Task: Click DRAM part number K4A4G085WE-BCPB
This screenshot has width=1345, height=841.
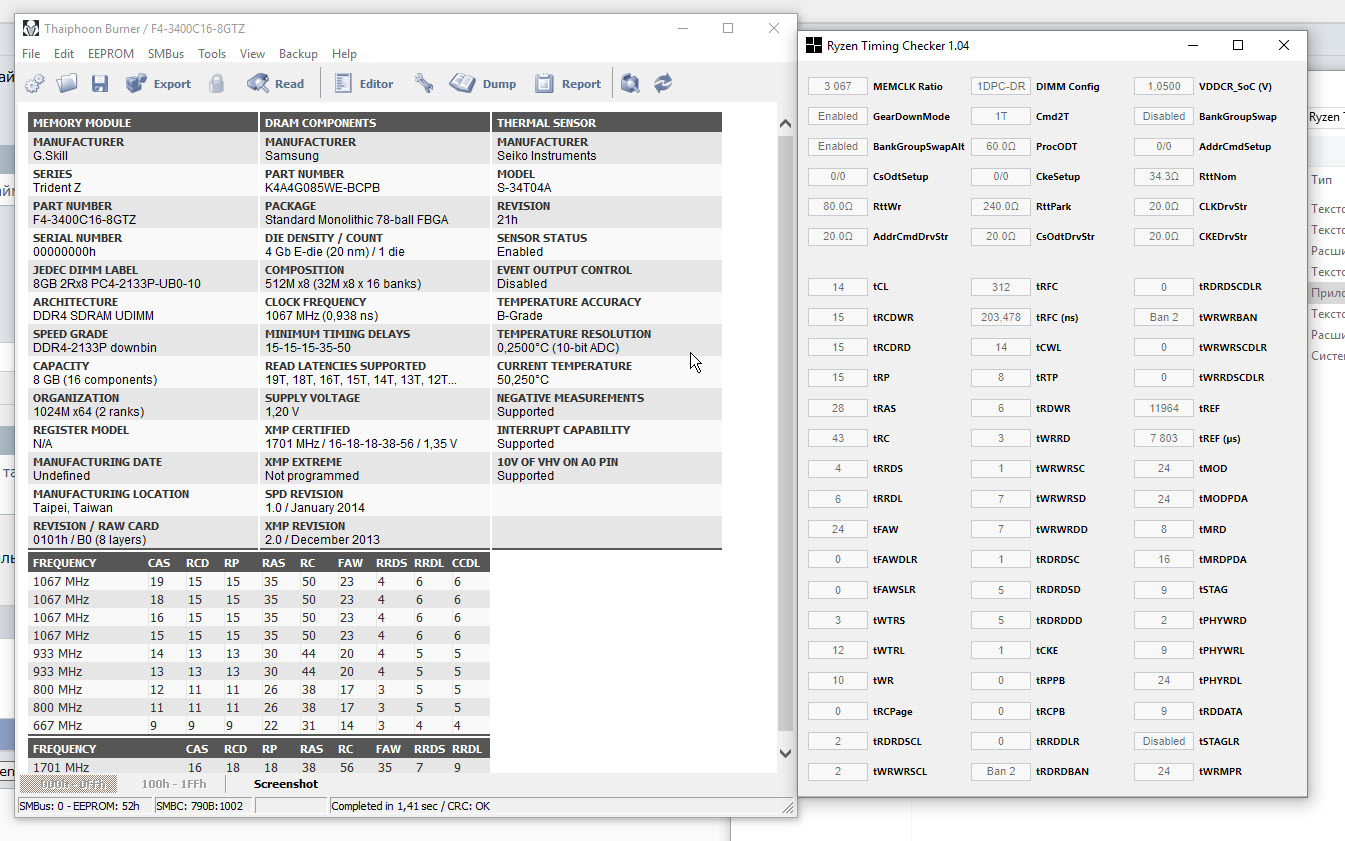Action: (x=322, y=188)
